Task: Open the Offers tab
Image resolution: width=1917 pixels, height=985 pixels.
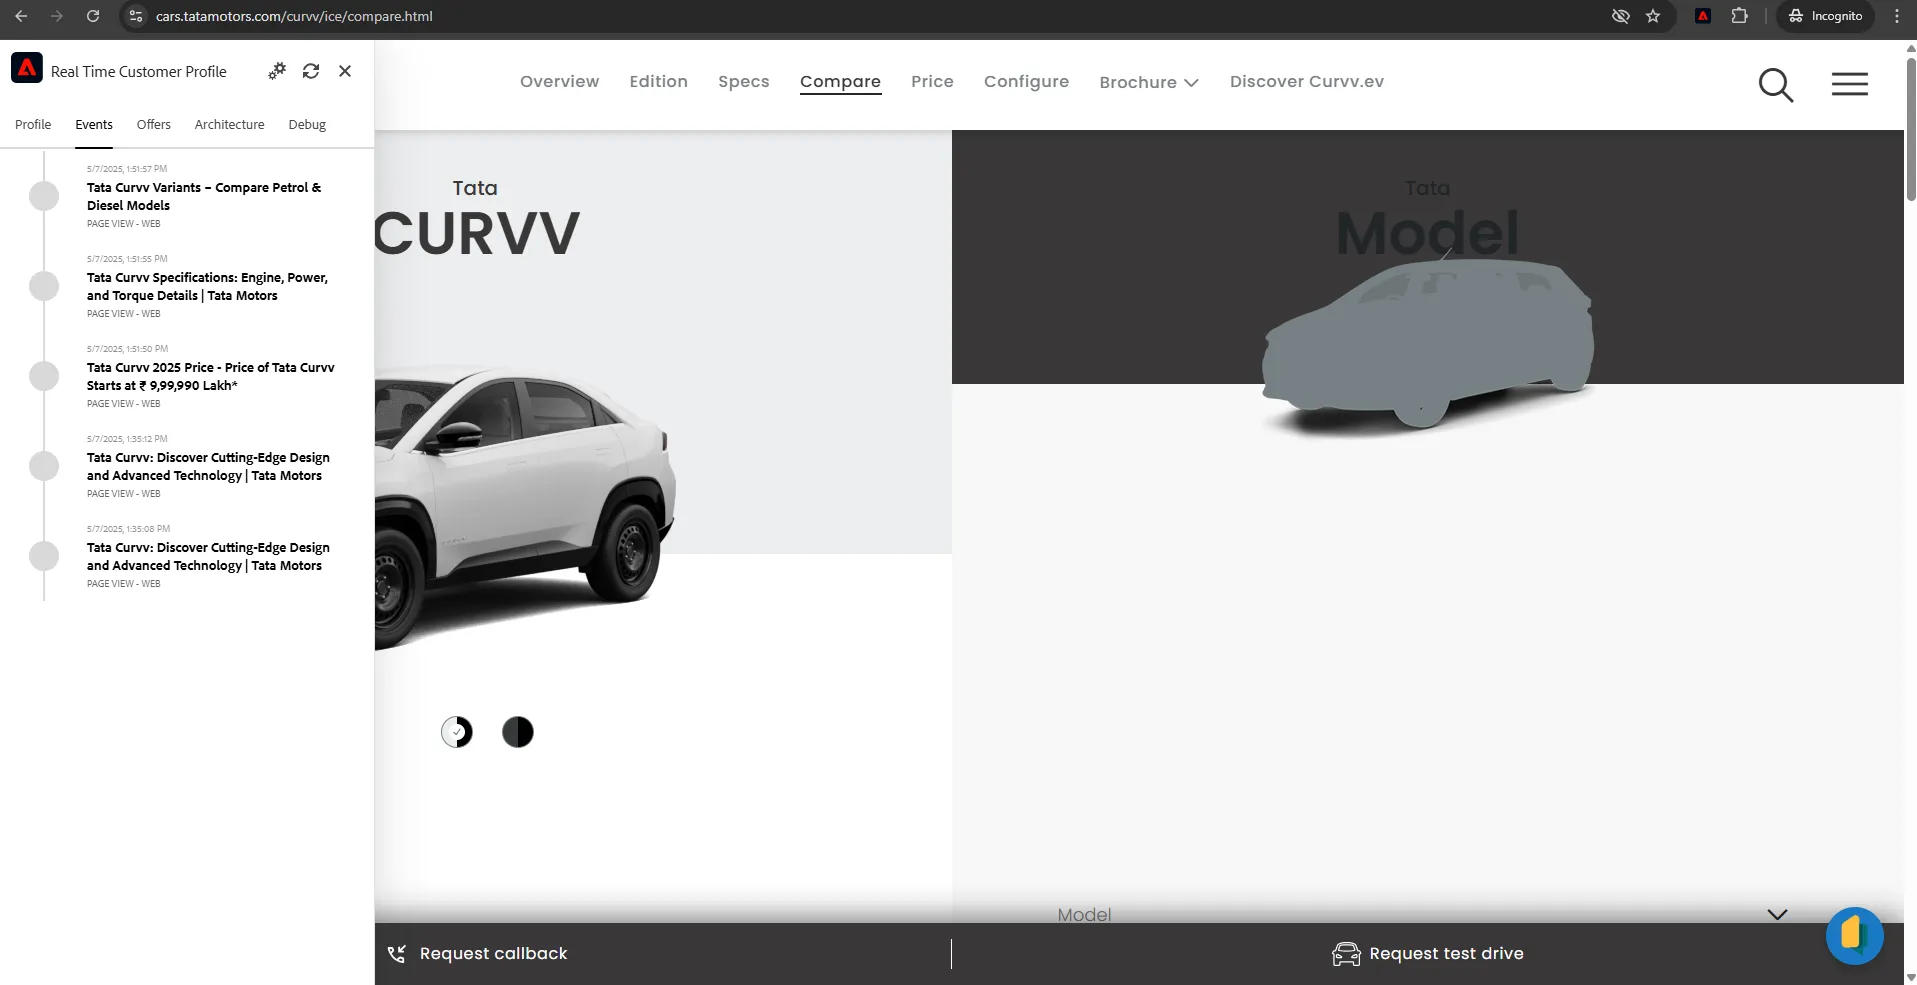Action: point(154,125)
